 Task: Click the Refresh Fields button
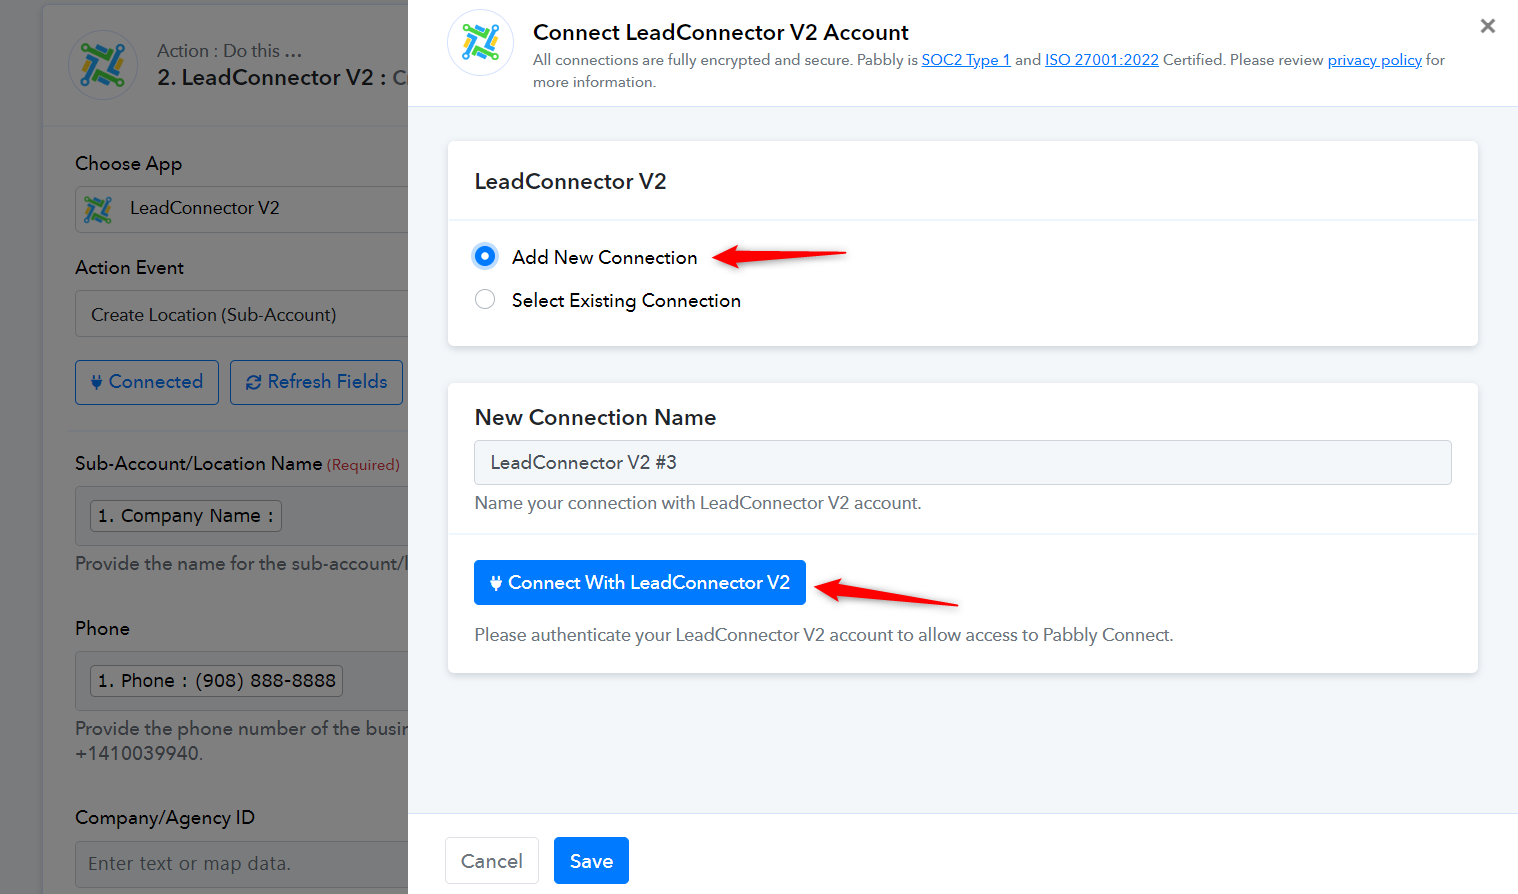[x=317, y=382]
